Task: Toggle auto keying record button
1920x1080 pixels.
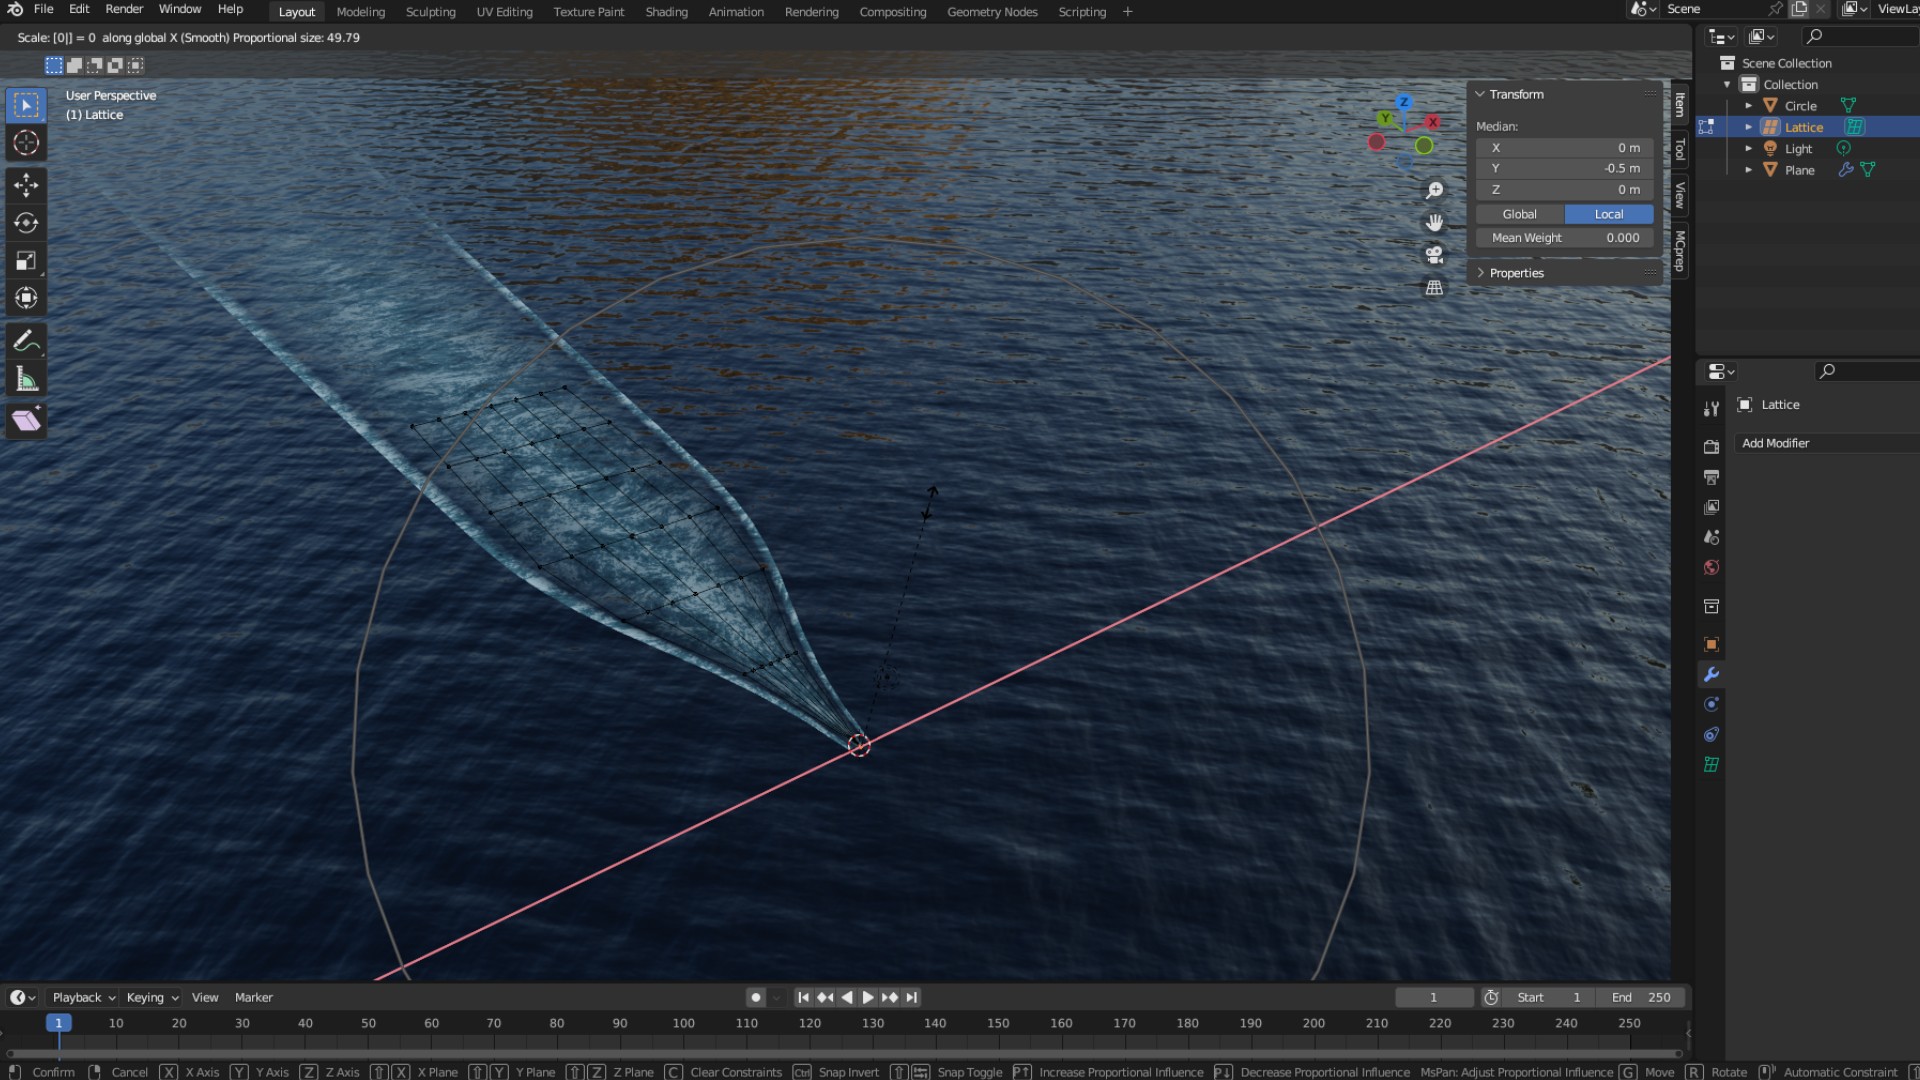Action: pyautogui.click(x=756, y=997)
